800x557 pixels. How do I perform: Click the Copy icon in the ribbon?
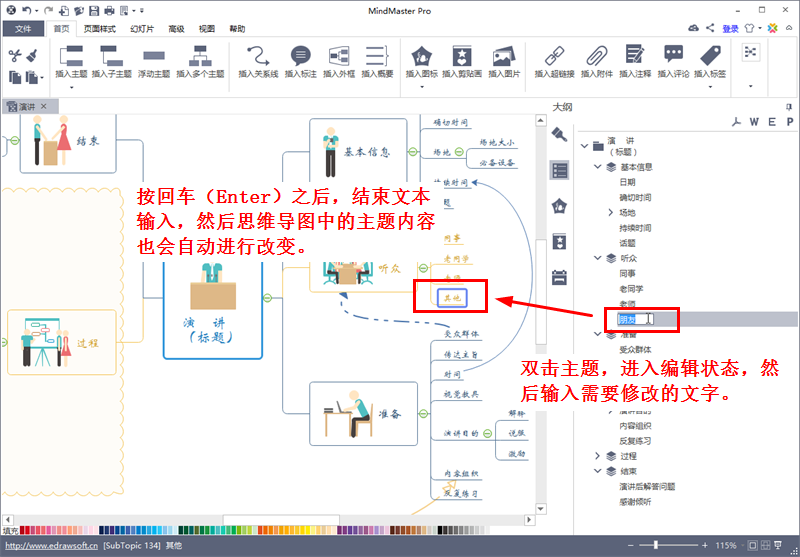pos(15,77)
